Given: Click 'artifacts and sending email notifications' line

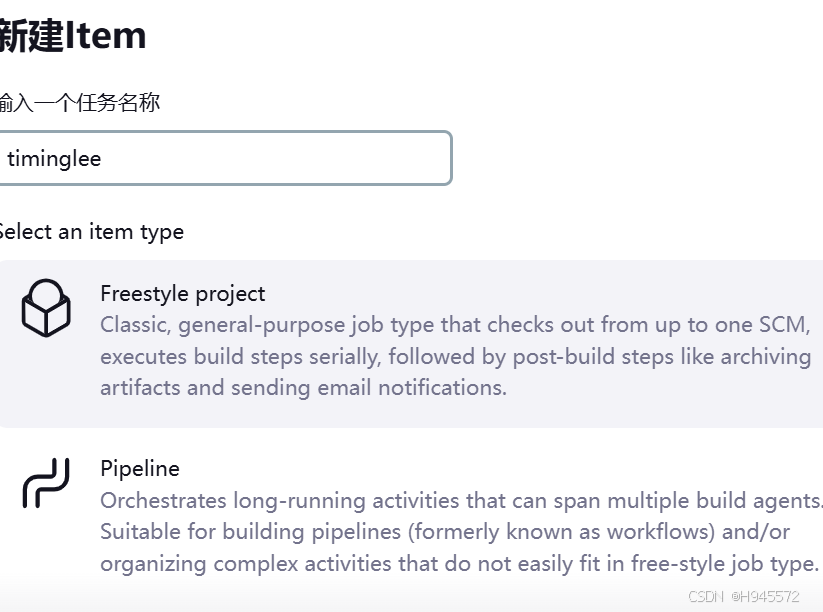Looking at the screenshot, I should click(303, 388).
